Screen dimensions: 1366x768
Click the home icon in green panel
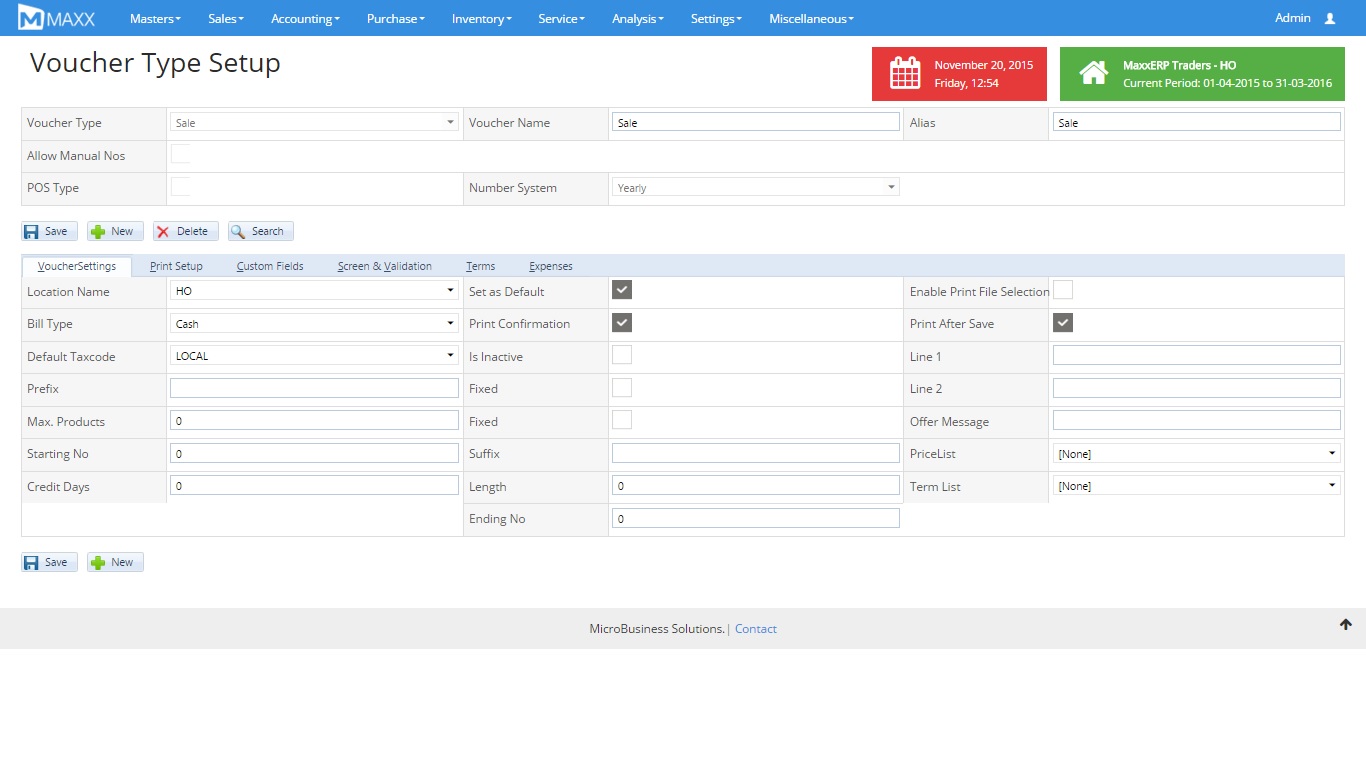1093,73
